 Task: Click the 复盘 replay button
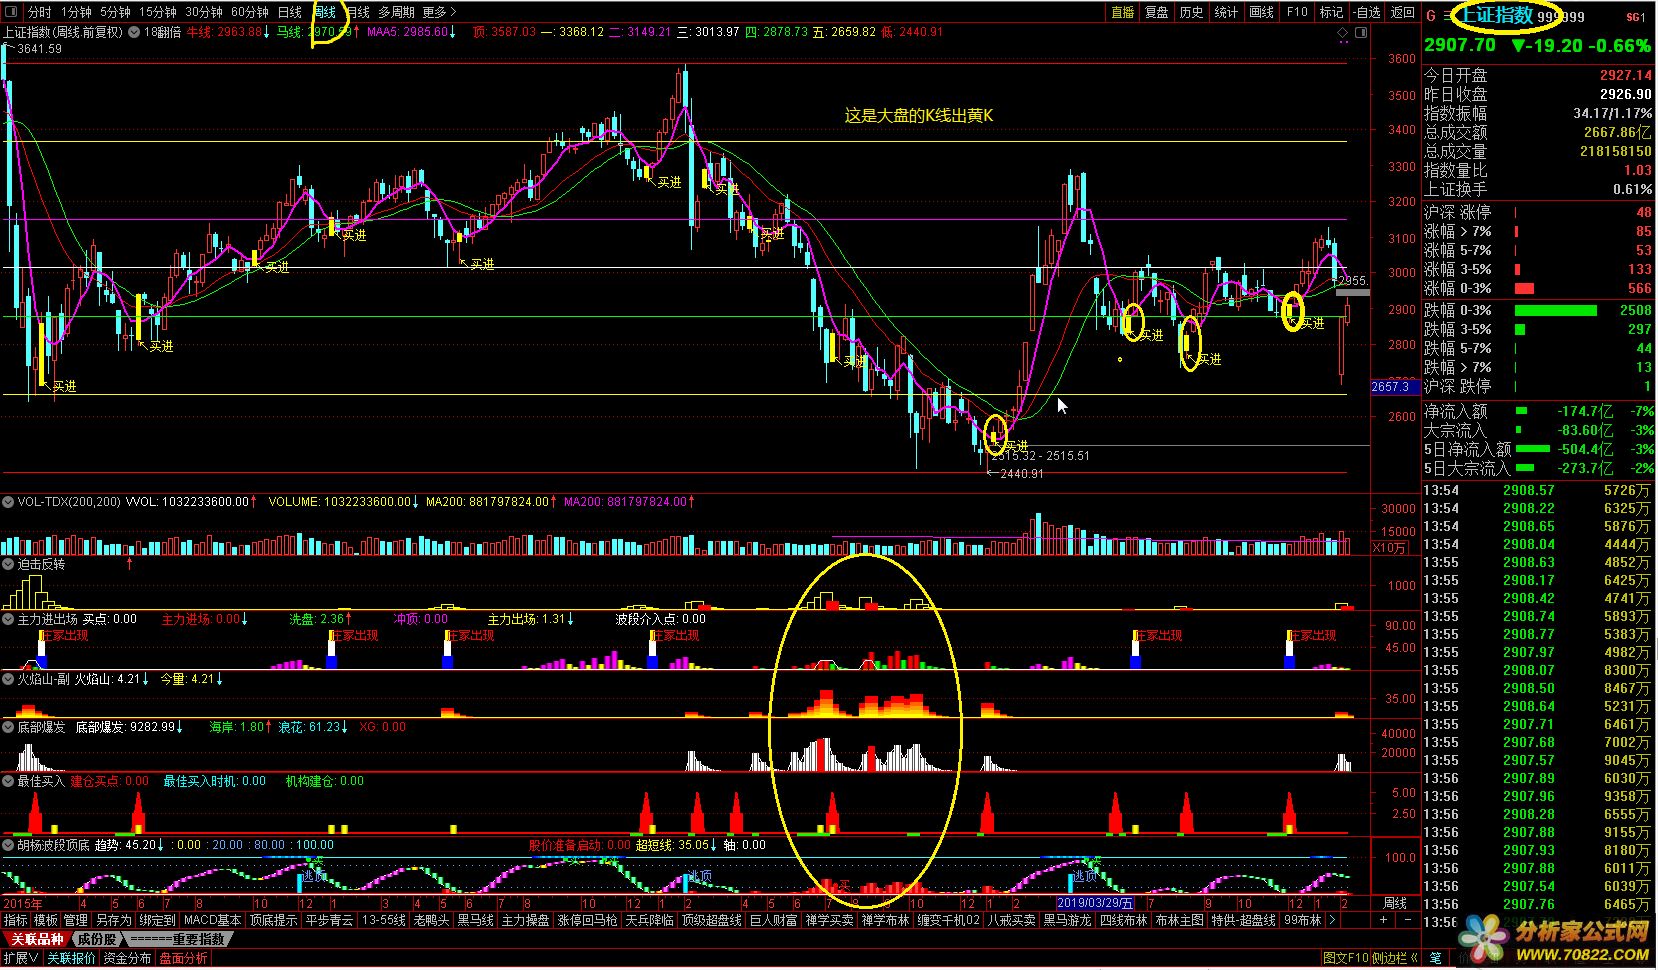click(x=1157, y=12)
